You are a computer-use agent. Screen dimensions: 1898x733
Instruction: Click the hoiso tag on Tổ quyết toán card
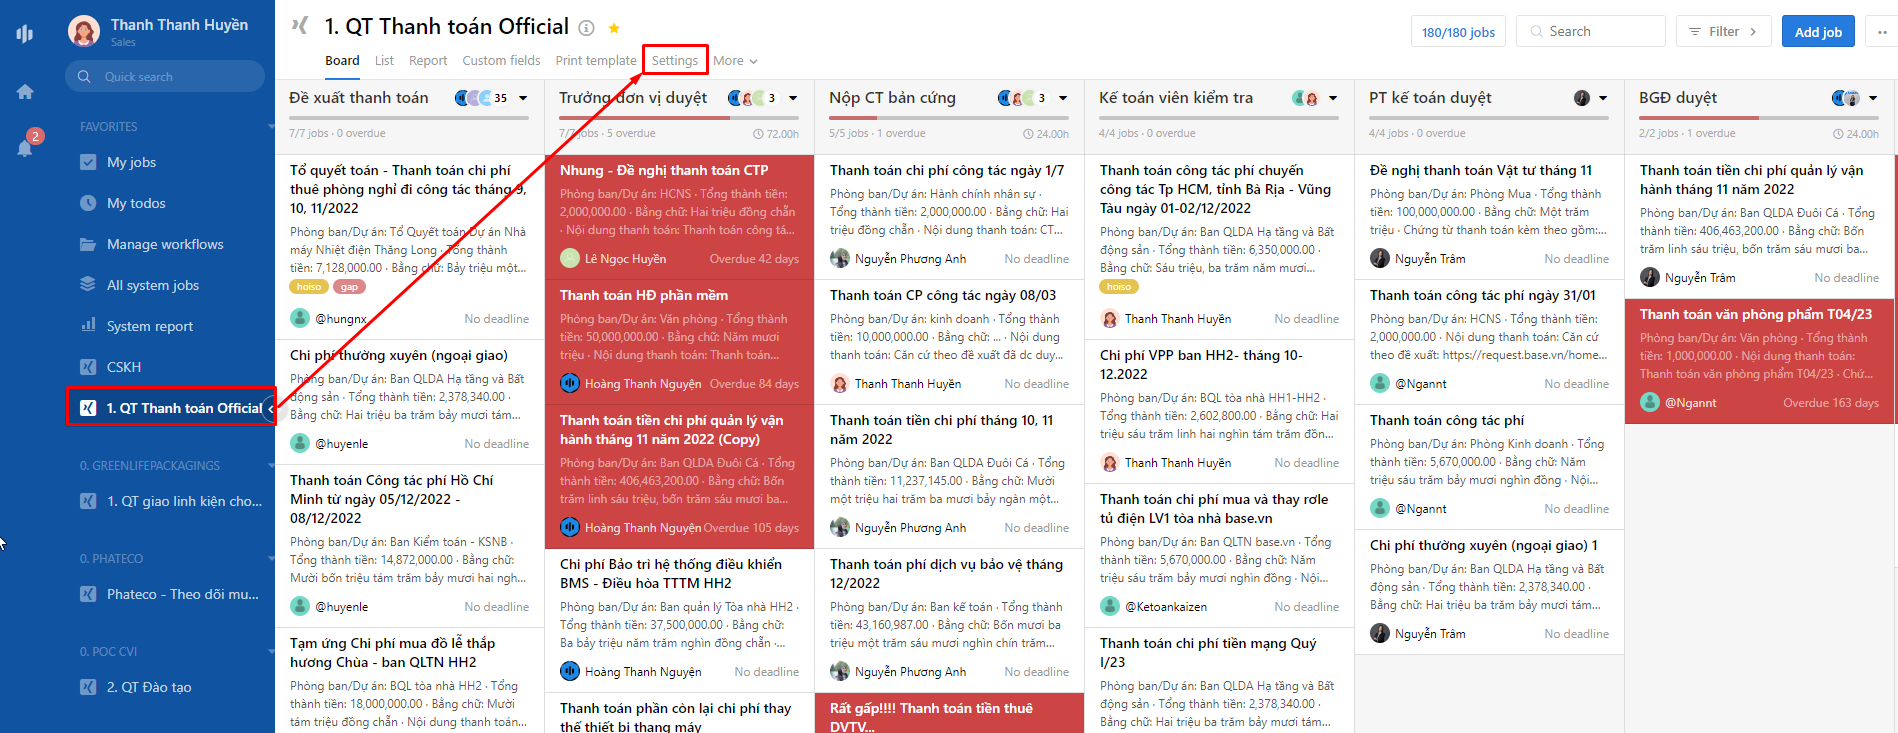pos(309,287)
